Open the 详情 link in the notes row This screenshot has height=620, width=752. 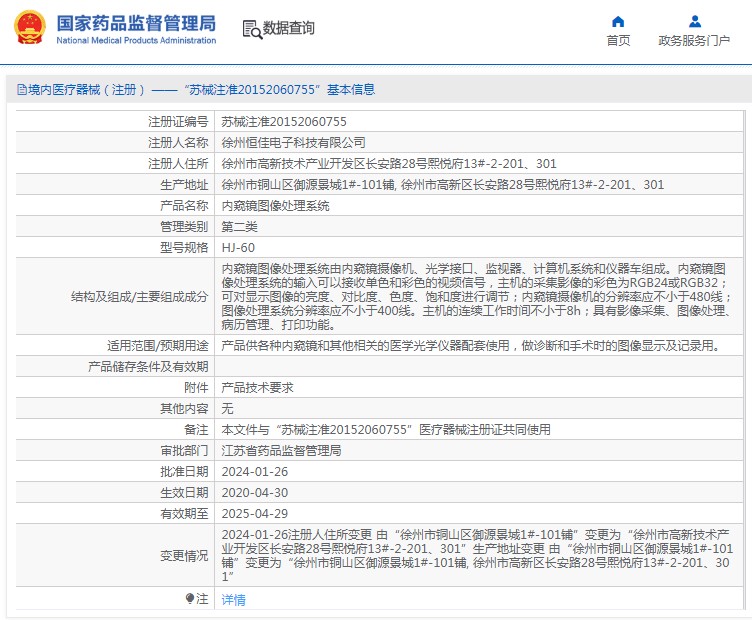click(233, 600)
